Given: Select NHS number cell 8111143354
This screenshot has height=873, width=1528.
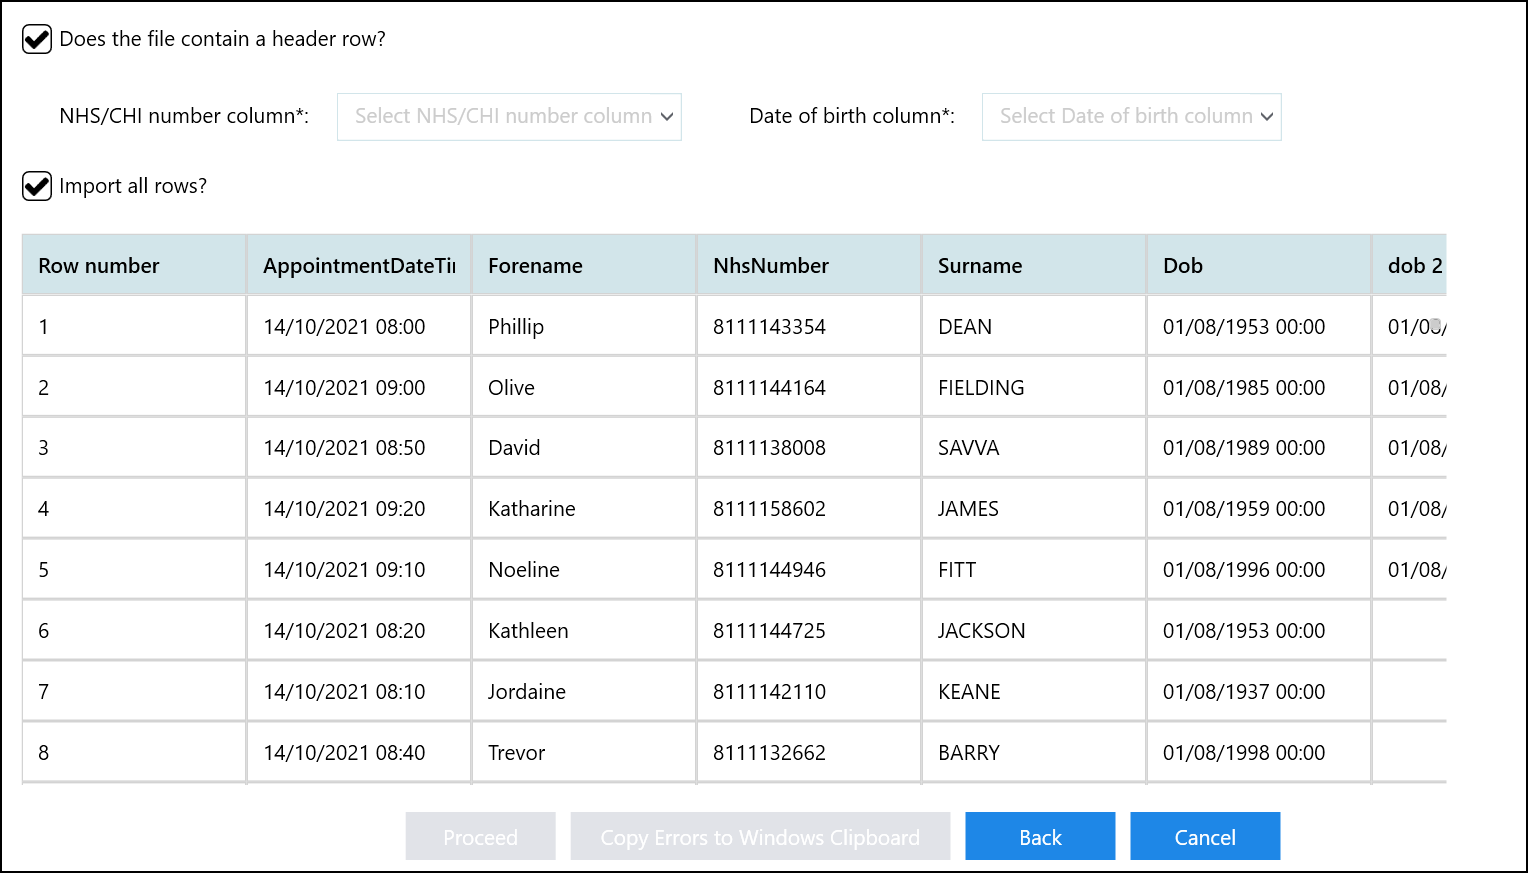Looking at the screenshot, I should tap(769, 327).
